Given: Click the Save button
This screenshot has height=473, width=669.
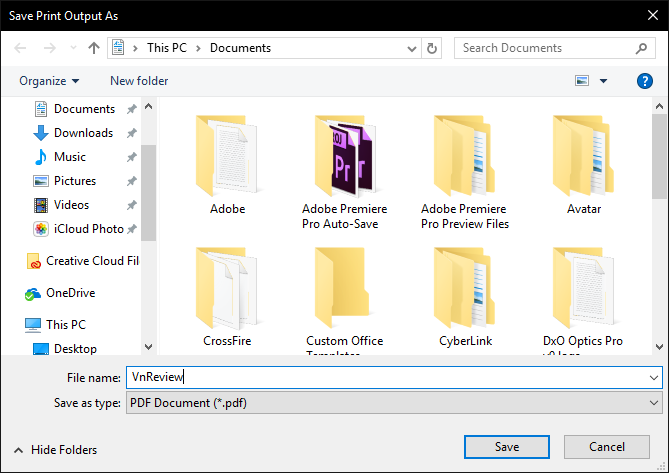Looking at the screenshot, I should pyautogui.click(x=506, y=447).
